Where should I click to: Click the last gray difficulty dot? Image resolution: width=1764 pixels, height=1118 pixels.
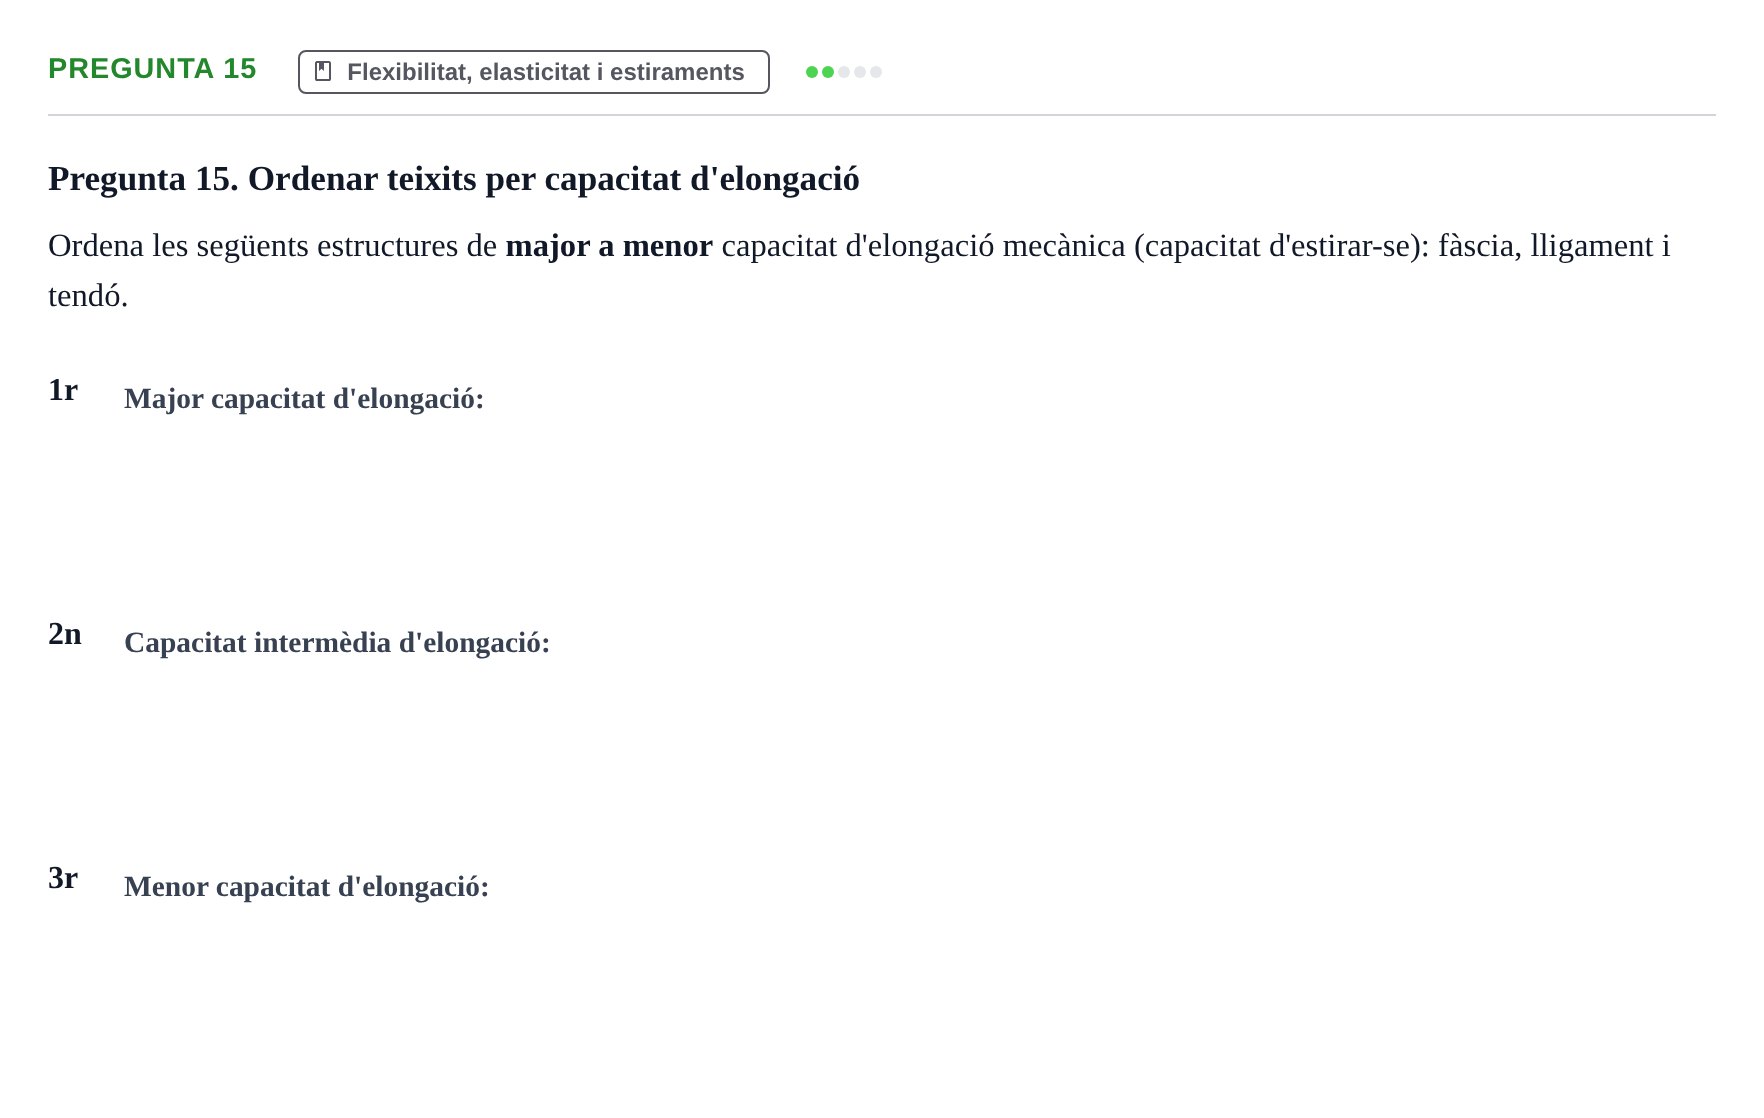[876, 72]
